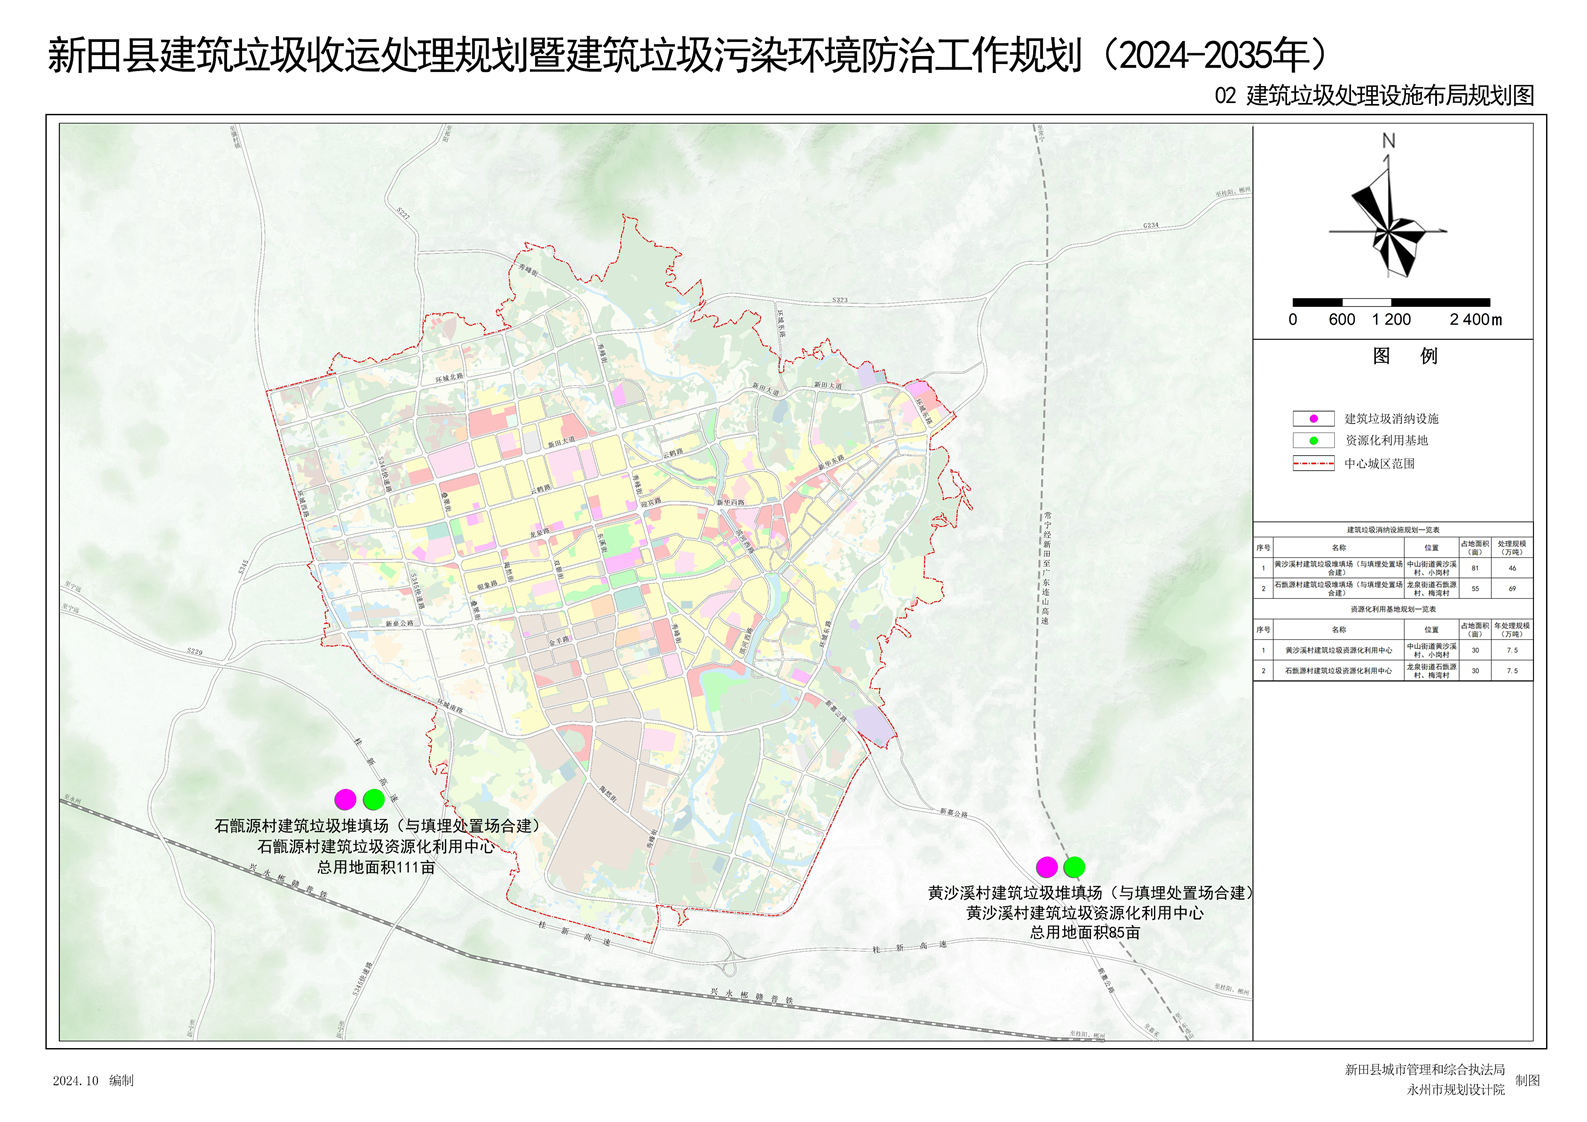The width and height of the screenshot is (1587, 1122).
Task: Select the 建筑垃圾消纳设施规划一览表 table title
Action: point(1392,530)
